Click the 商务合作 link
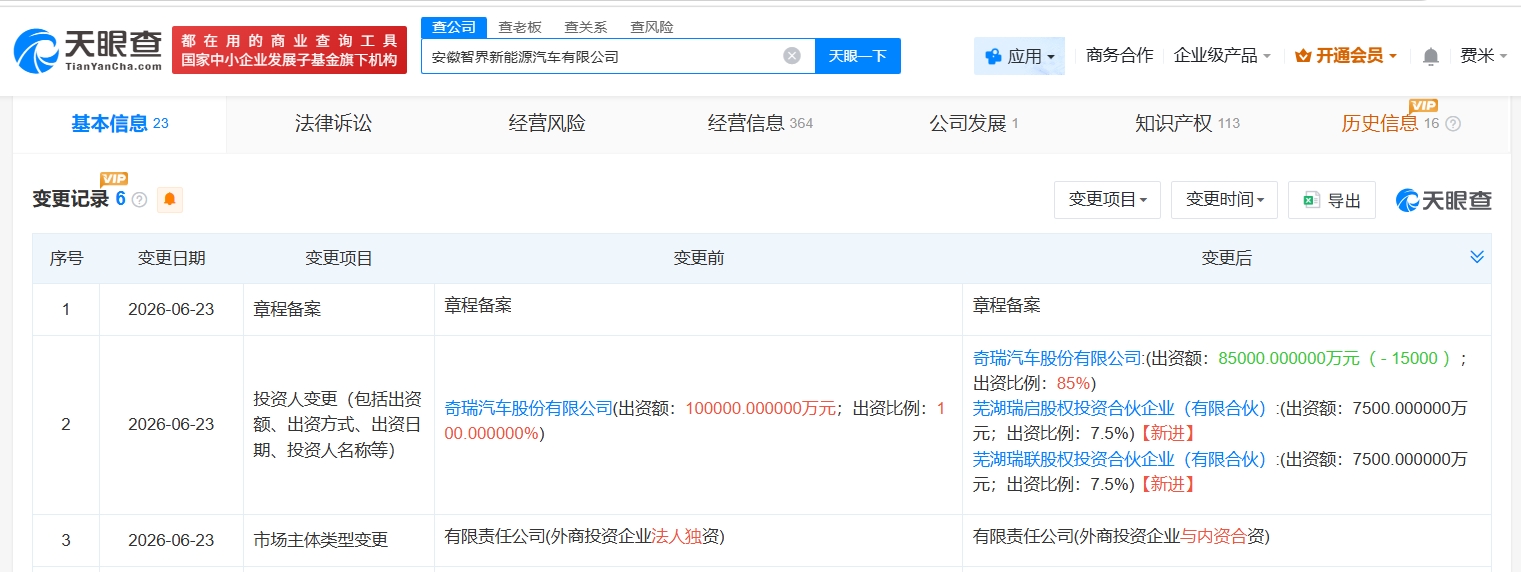The image size is (1521, 572). [x=1119, y=56]
